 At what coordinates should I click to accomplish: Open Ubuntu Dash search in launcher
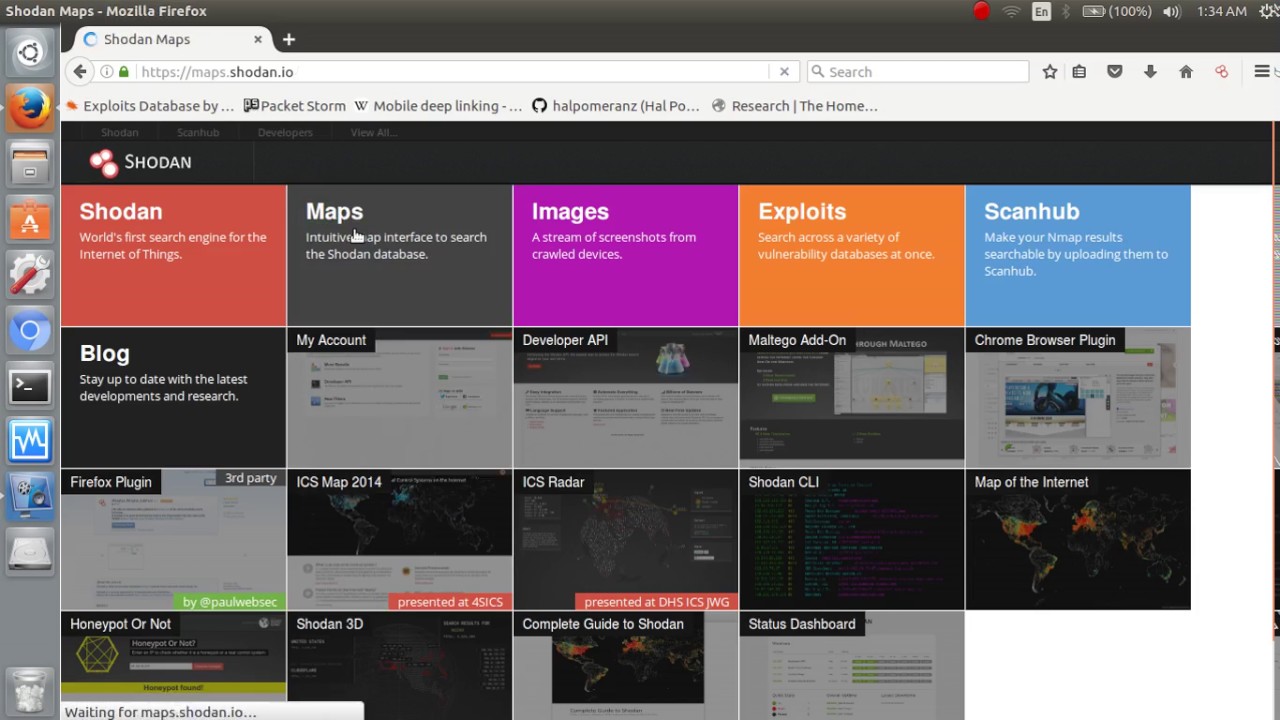[x=30, y=52]
